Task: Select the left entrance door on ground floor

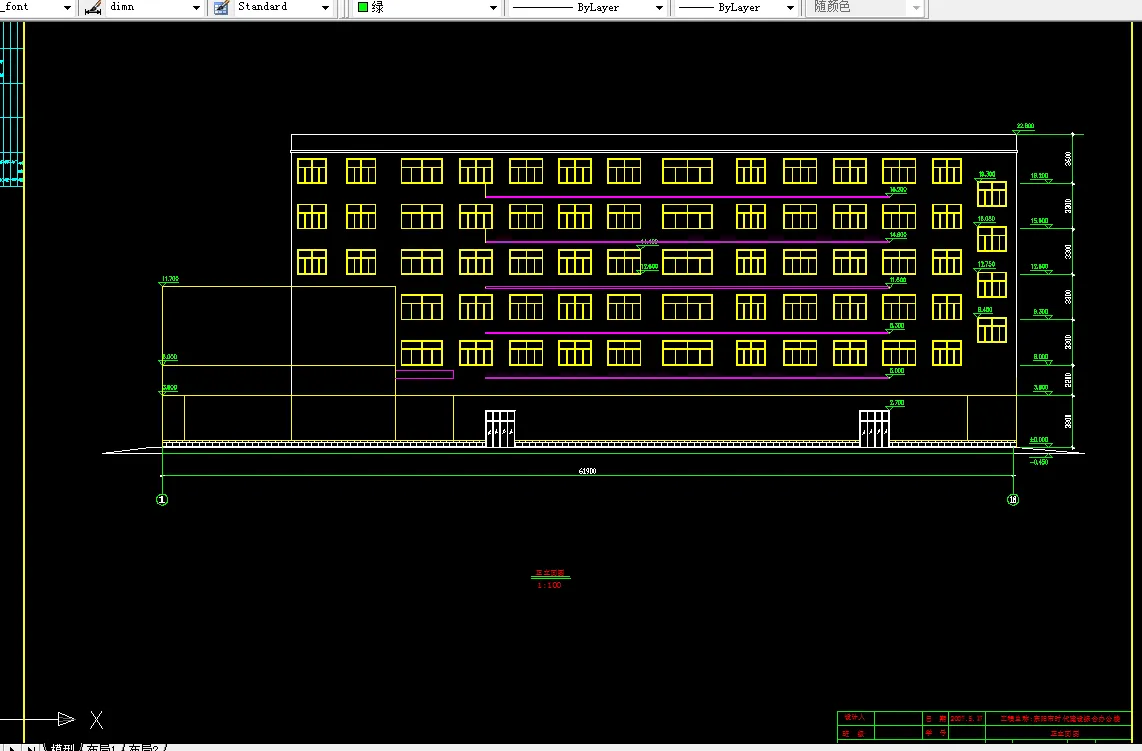Action: tap(500, 428)
